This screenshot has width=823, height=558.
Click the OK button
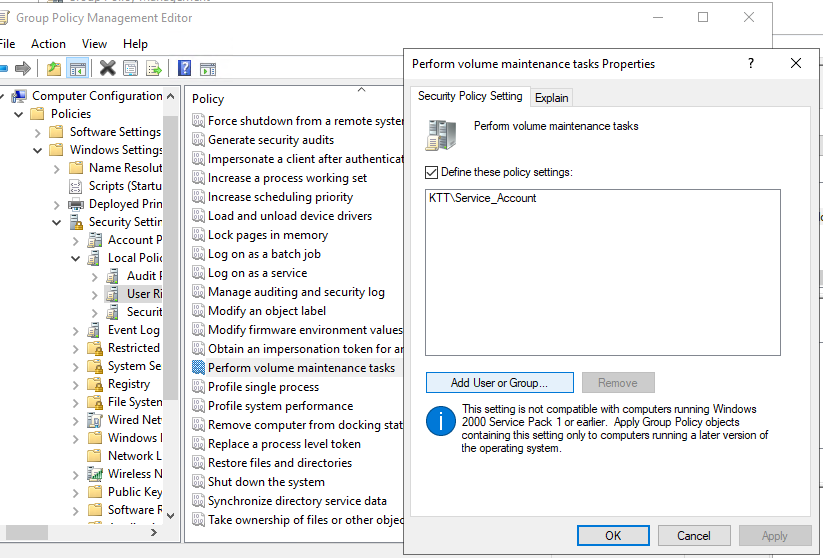613,535
